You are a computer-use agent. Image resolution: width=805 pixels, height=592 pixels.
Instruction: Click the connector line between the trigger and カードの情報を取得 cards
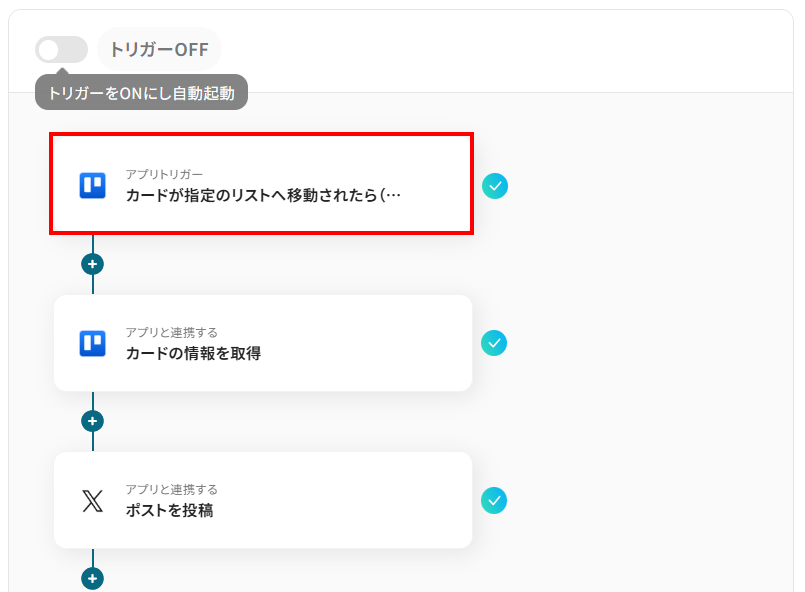pyautogui.click(x=92, y=285)
